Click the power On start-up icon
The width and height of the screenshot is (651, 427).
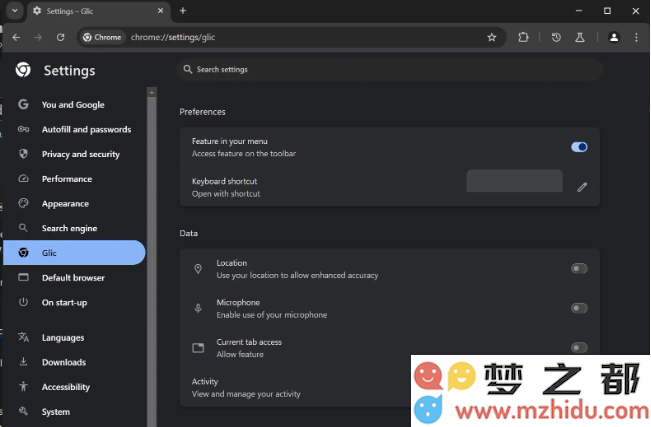23,302
